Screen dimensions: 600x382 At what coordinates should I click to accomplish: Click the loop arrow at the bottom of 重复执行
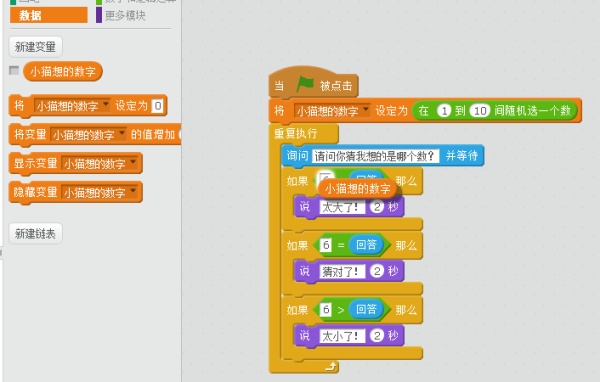pos(331,367)
